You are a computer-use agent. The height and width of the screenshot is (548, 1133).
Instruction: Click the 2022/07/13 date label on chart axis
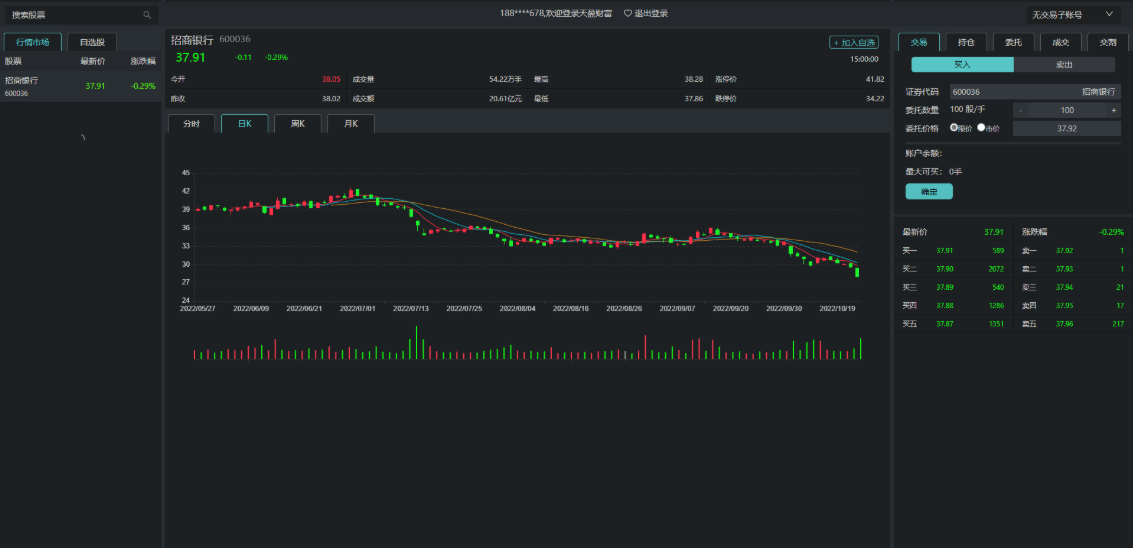[411, 308]
